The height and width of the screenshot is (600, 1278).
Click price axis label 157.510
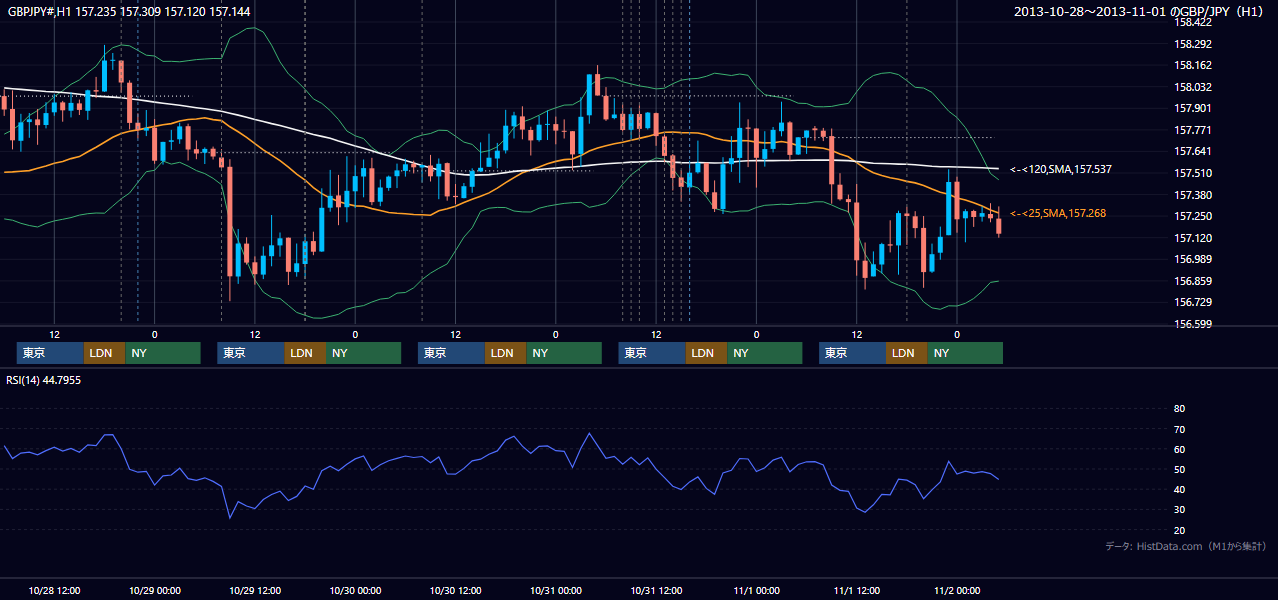click(1194, 173)
